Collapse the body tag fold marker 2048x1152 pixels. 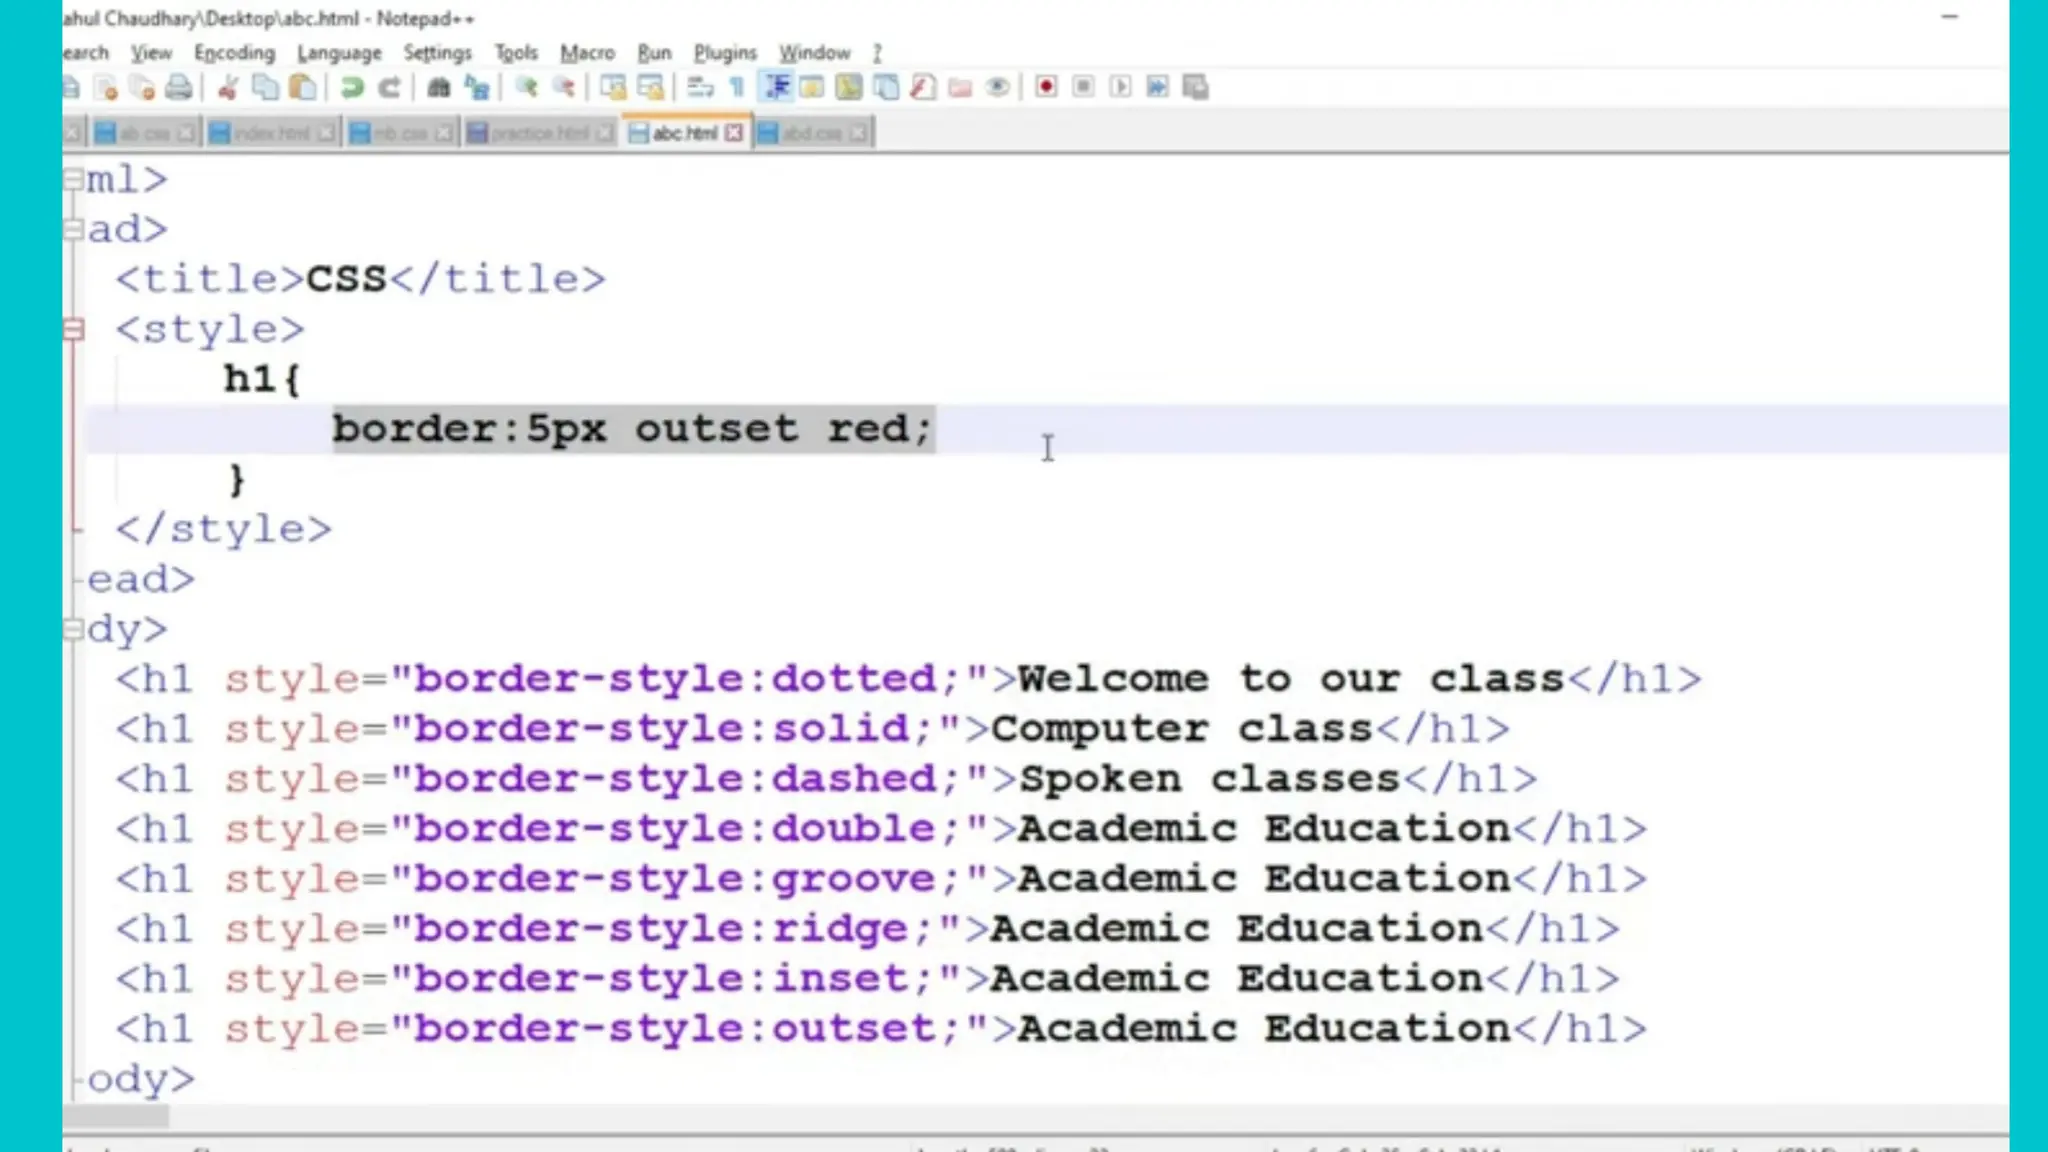74,629
